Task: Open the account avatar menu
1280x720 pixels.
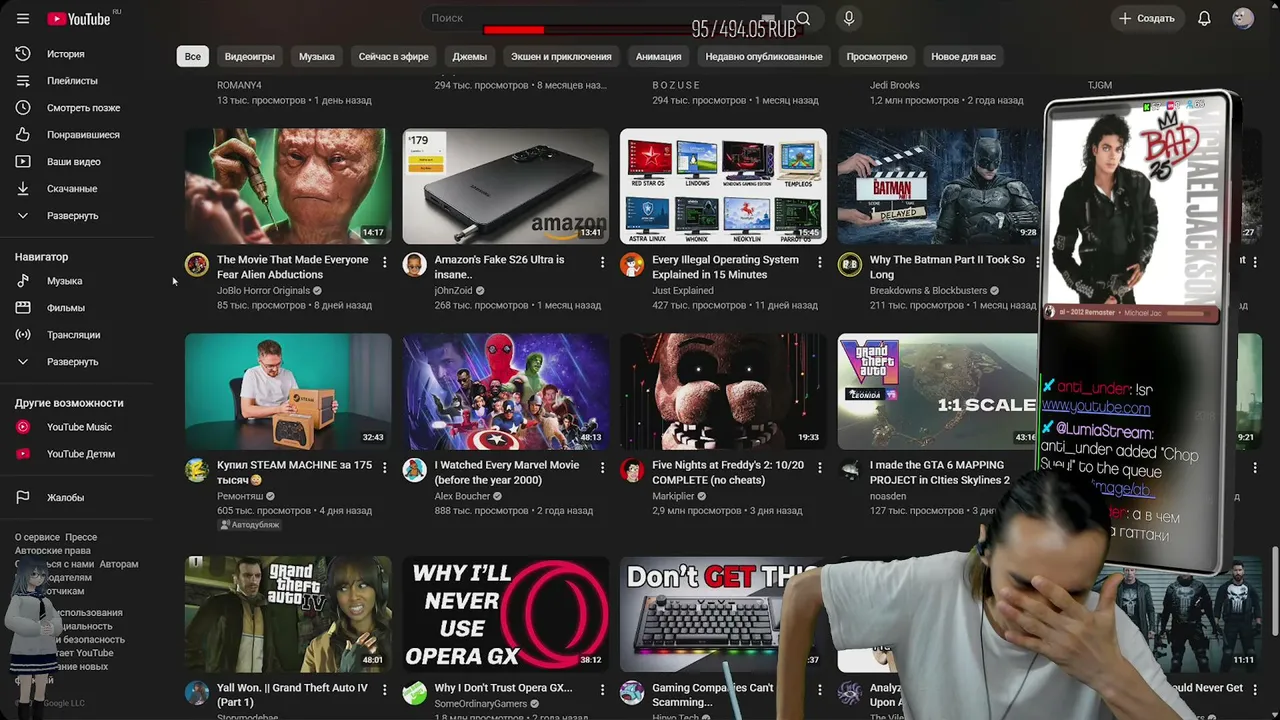Action: (1243, 19)
